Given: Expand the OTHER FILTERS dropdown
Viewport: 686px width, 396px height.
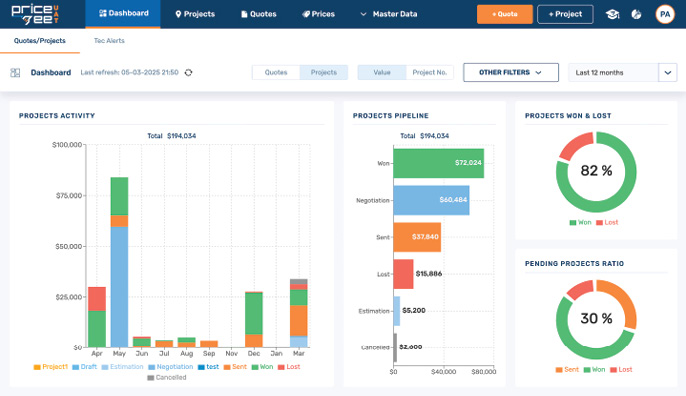Looking at the screenshot, I should coord(511,73).
